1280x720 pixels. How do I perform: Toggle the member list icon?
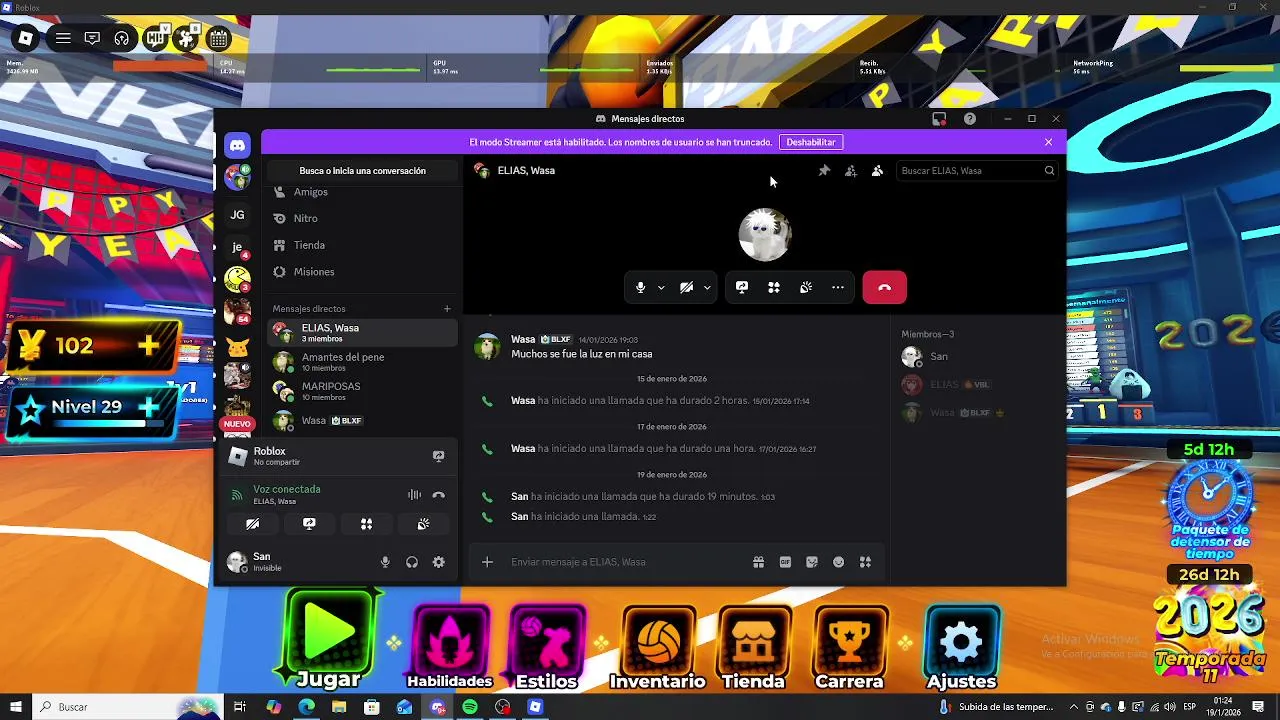tap(877, 171)
